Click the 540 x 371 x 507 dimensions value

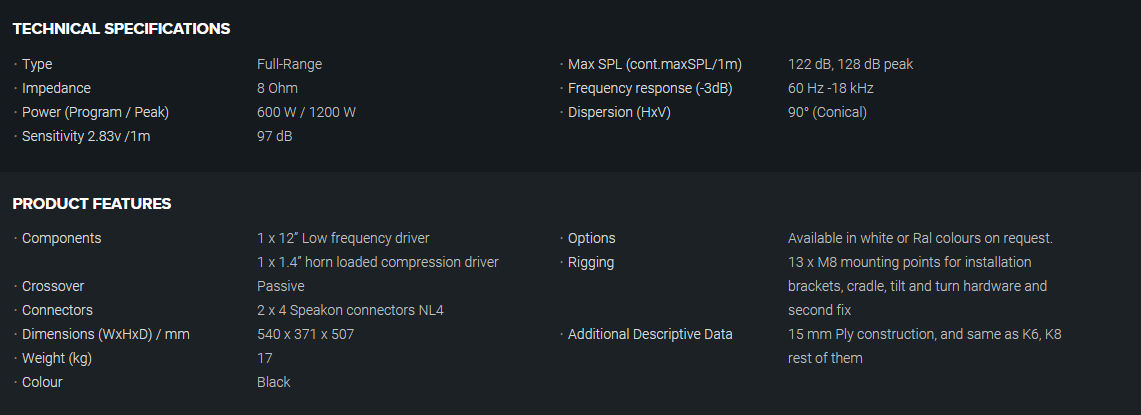[305, 334]
